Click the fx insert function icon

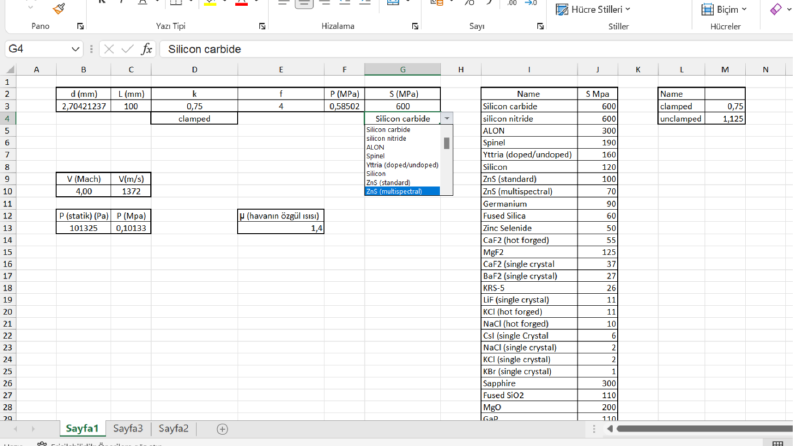[147, 49]
